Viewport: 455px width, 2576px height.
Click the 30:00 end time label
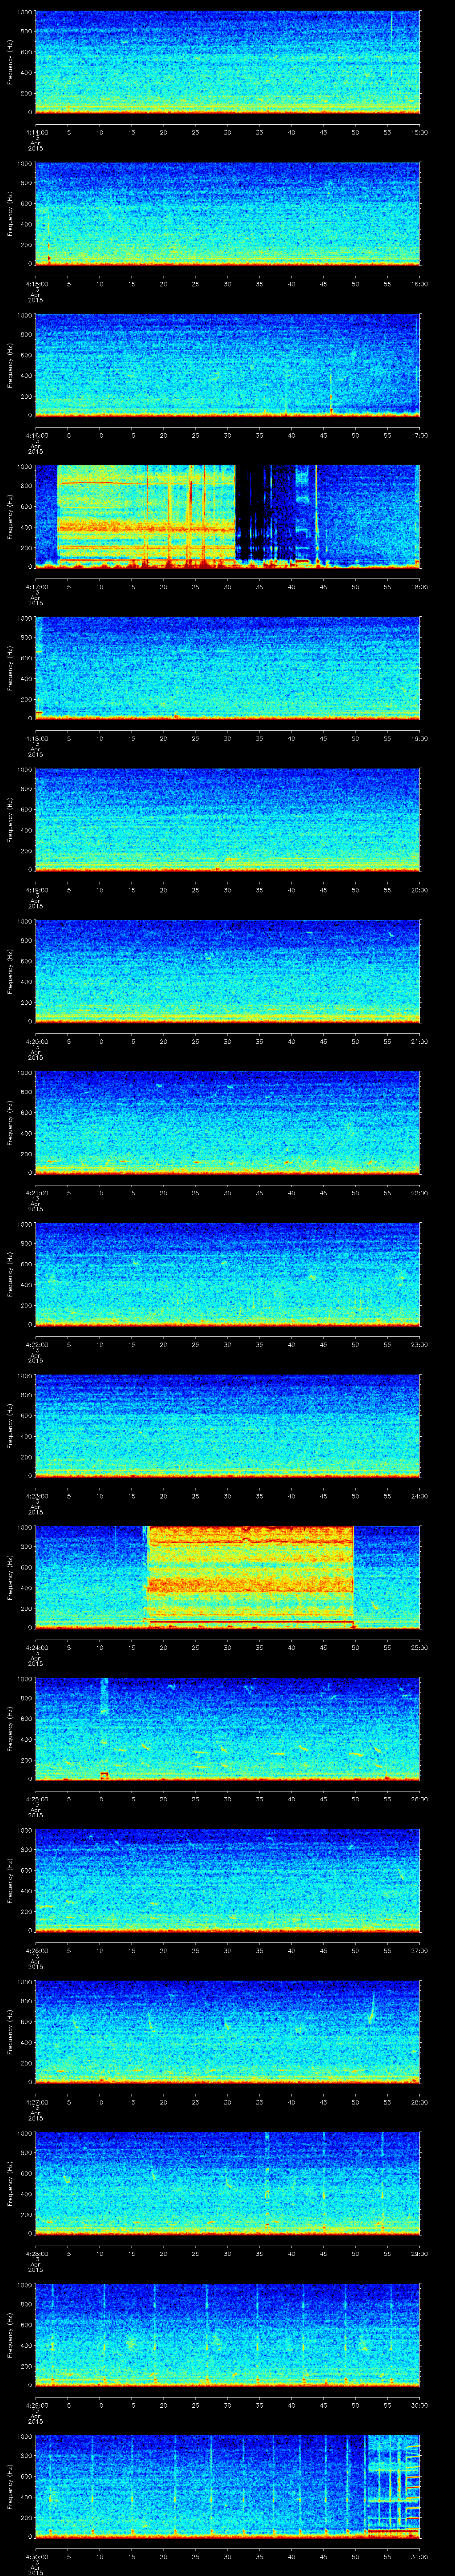coord(420,2405)
